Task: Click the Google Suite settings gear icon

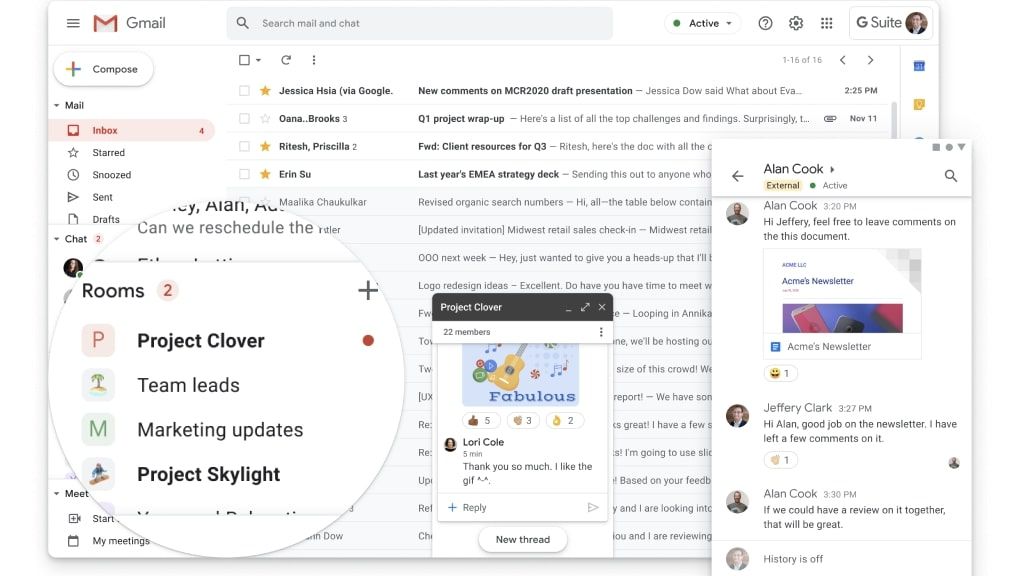Action: point(796,22)
